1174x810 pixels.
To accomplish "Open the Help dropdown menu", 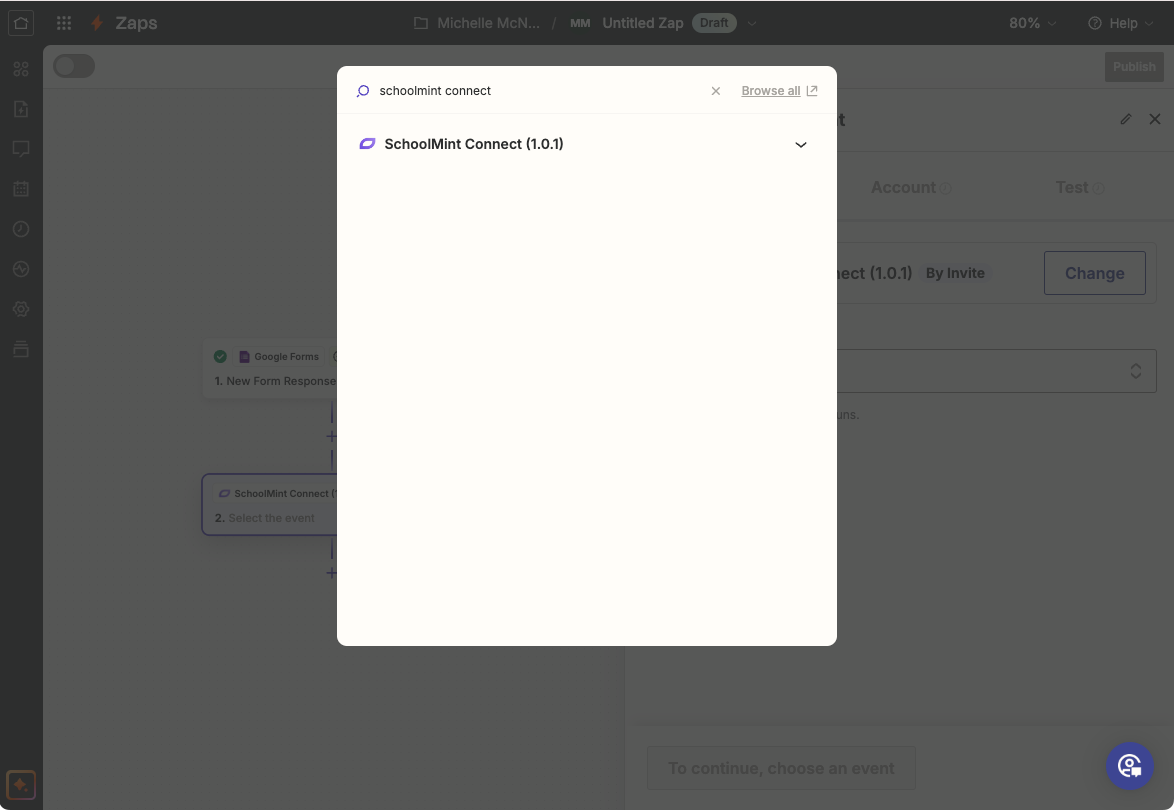I will click(1121, 23).
